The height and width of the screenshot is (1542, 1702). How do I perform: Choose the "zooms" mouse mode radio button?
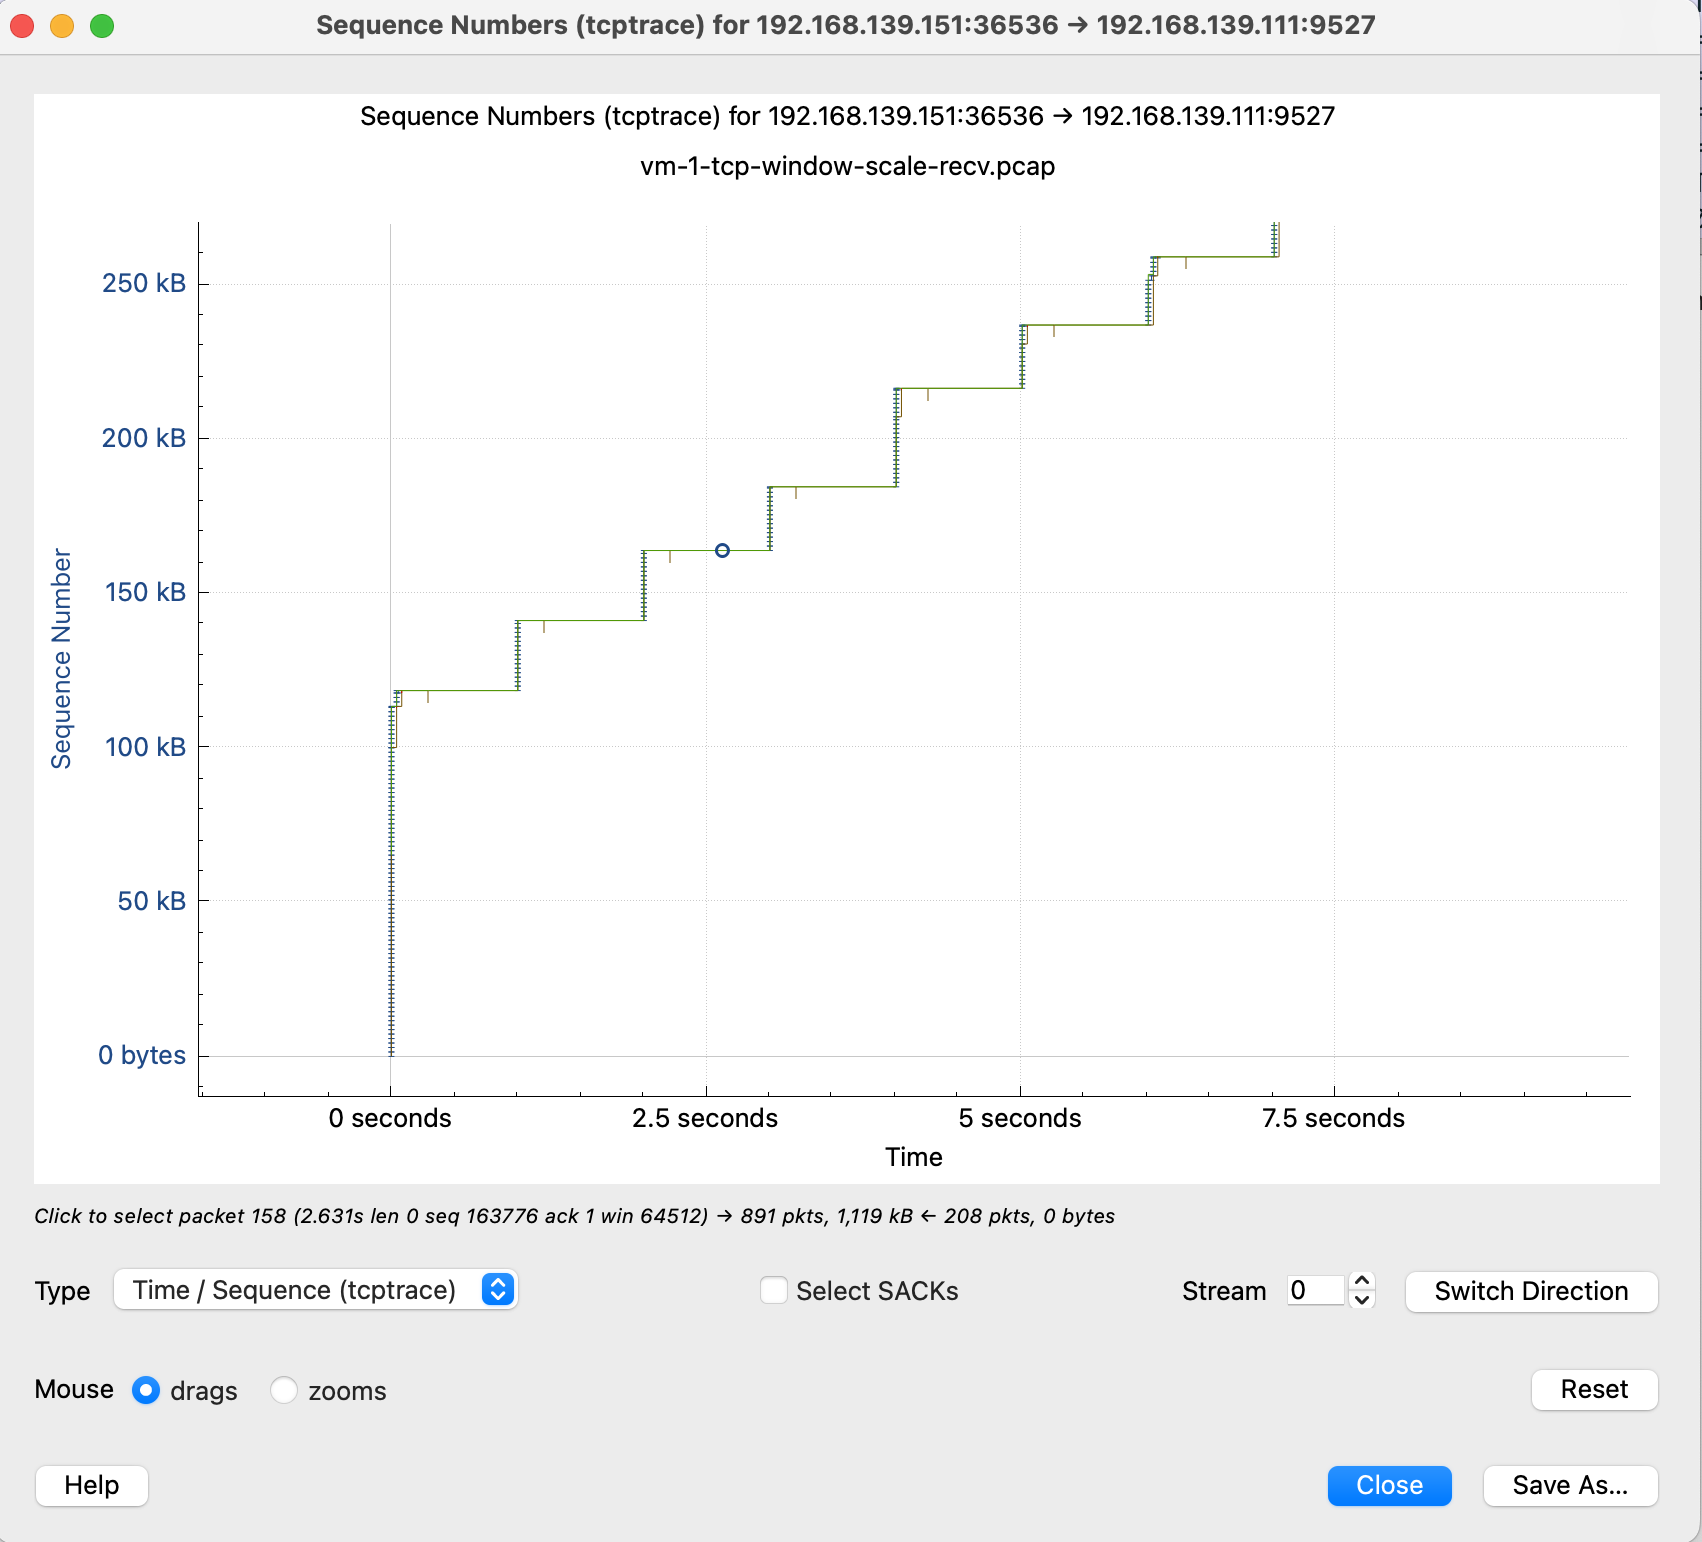[284, 1390]
